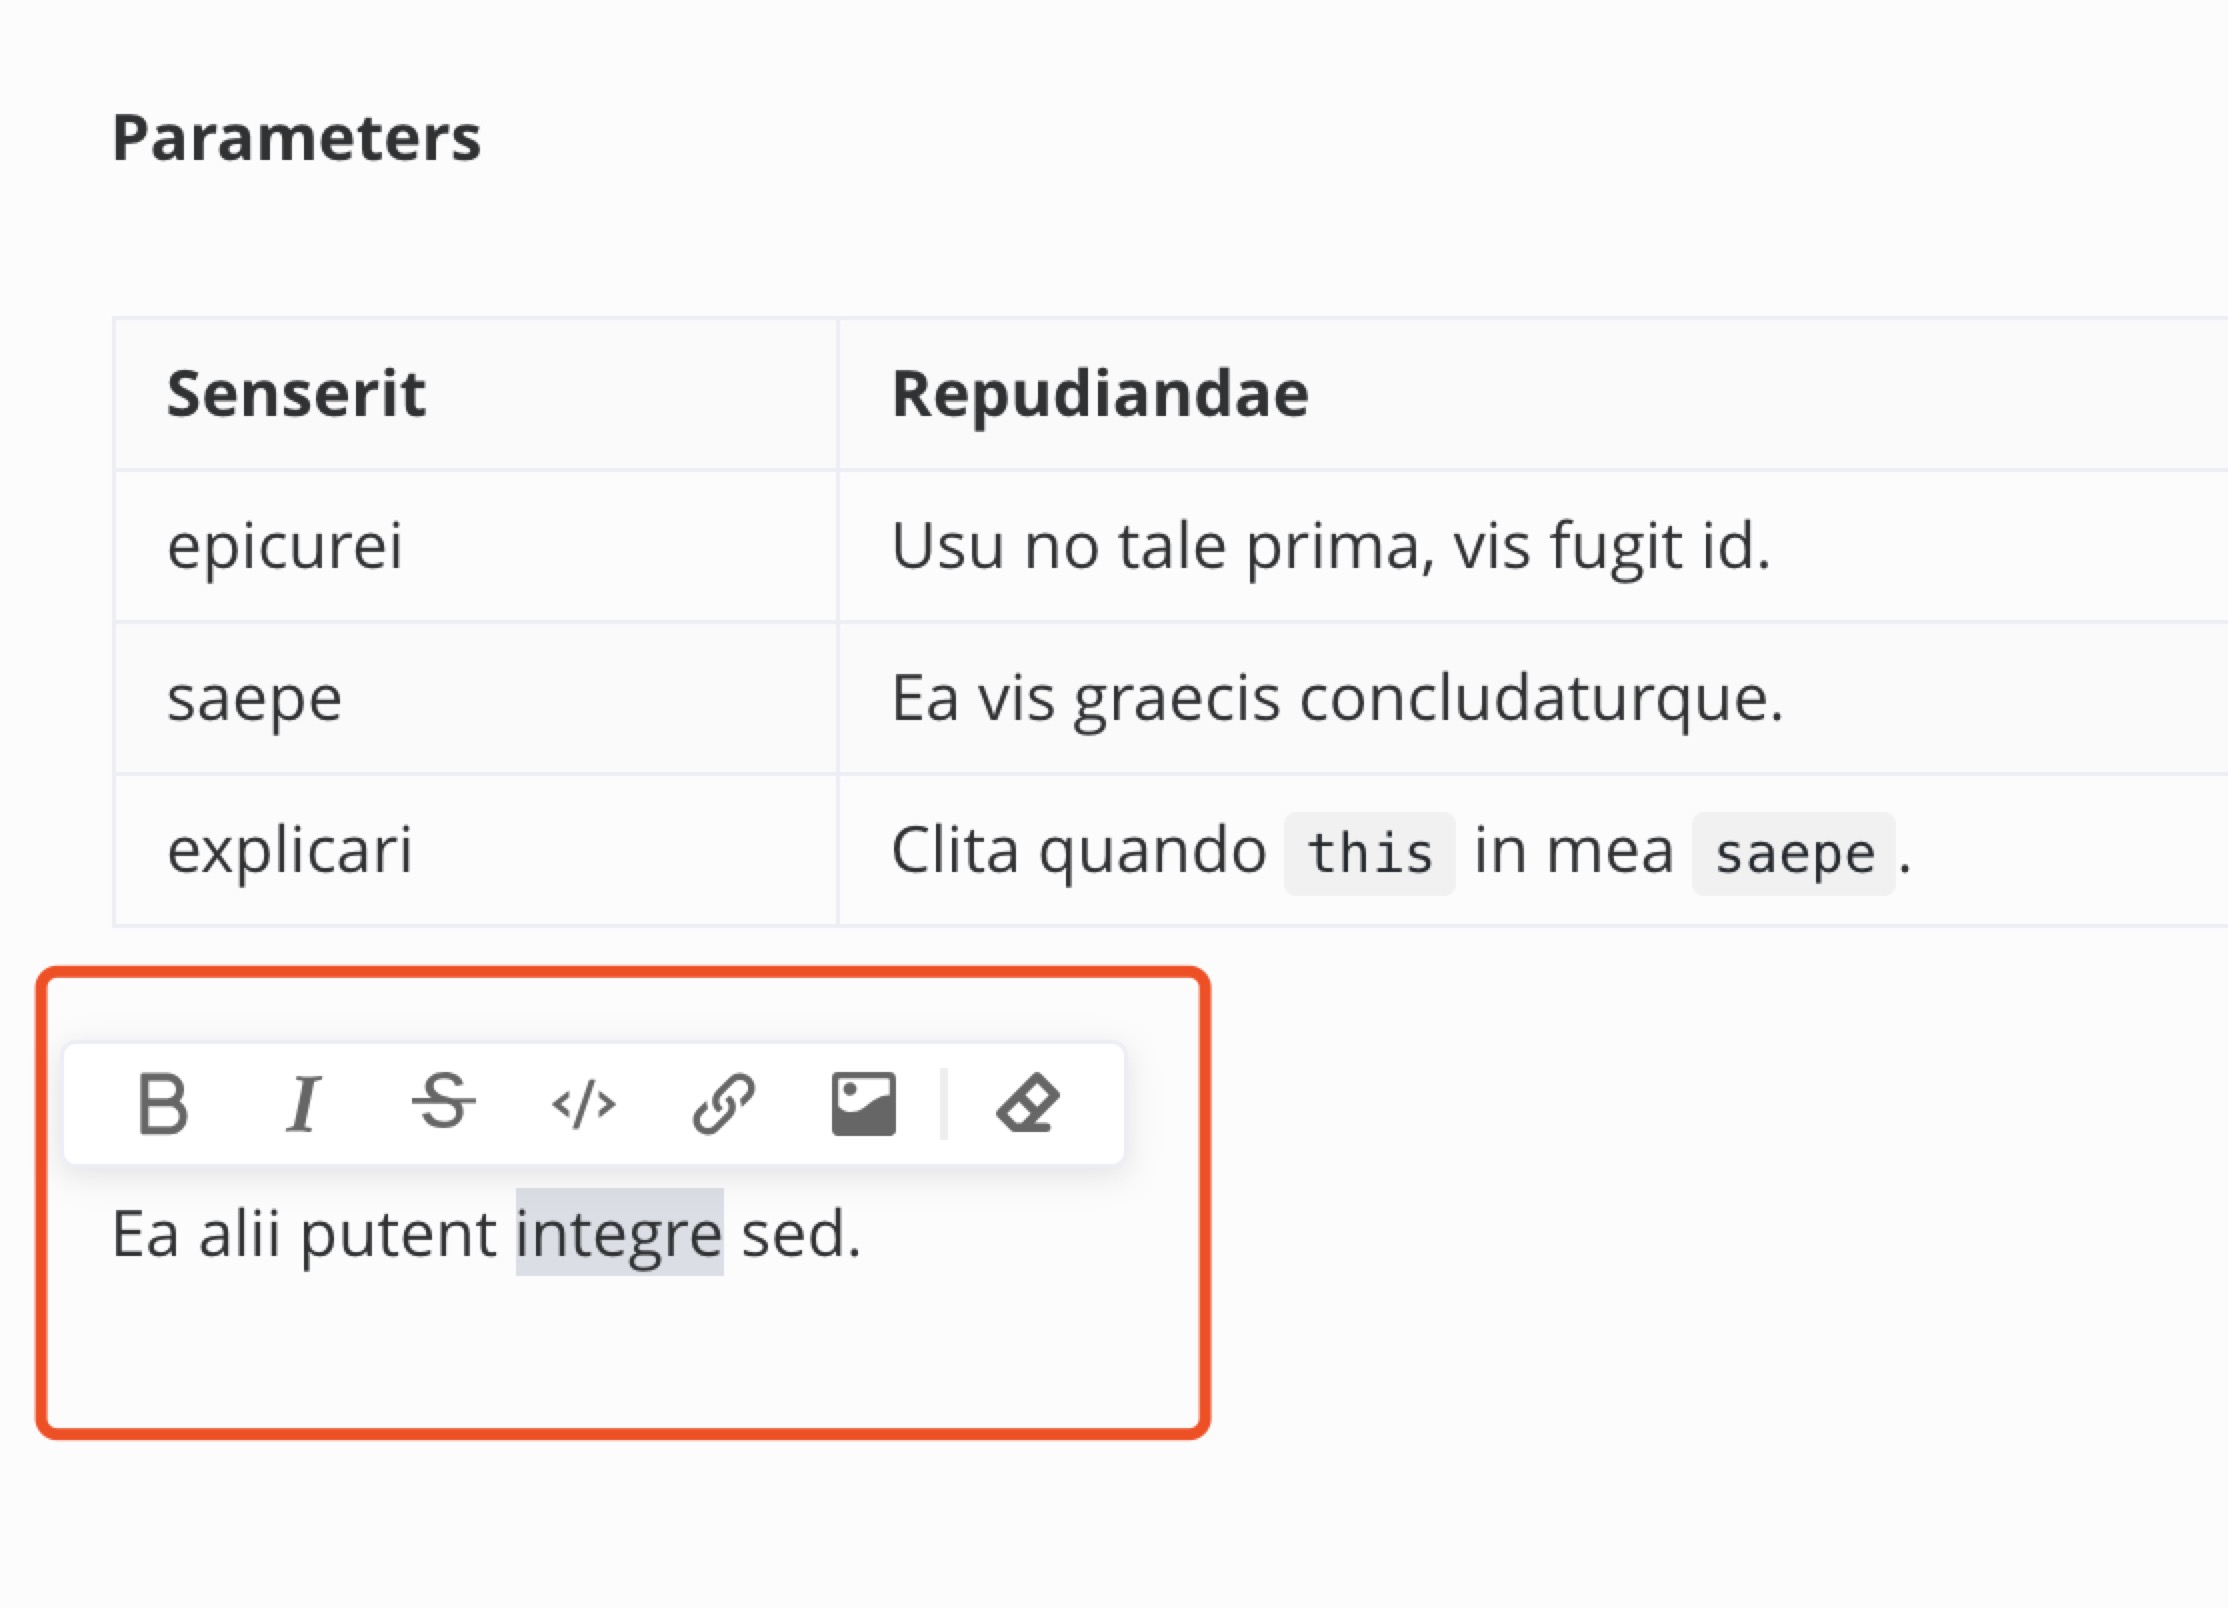Format selection as code using the </> icon

point(585,1103)
